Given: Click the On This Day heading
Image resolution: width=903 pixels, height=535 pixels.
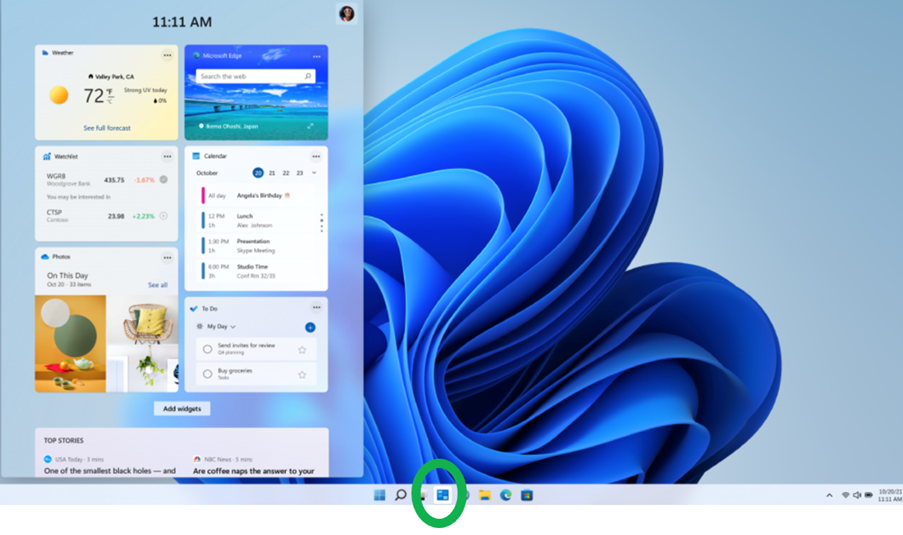Looking at the screenshot, I should [x=67, y=275].
